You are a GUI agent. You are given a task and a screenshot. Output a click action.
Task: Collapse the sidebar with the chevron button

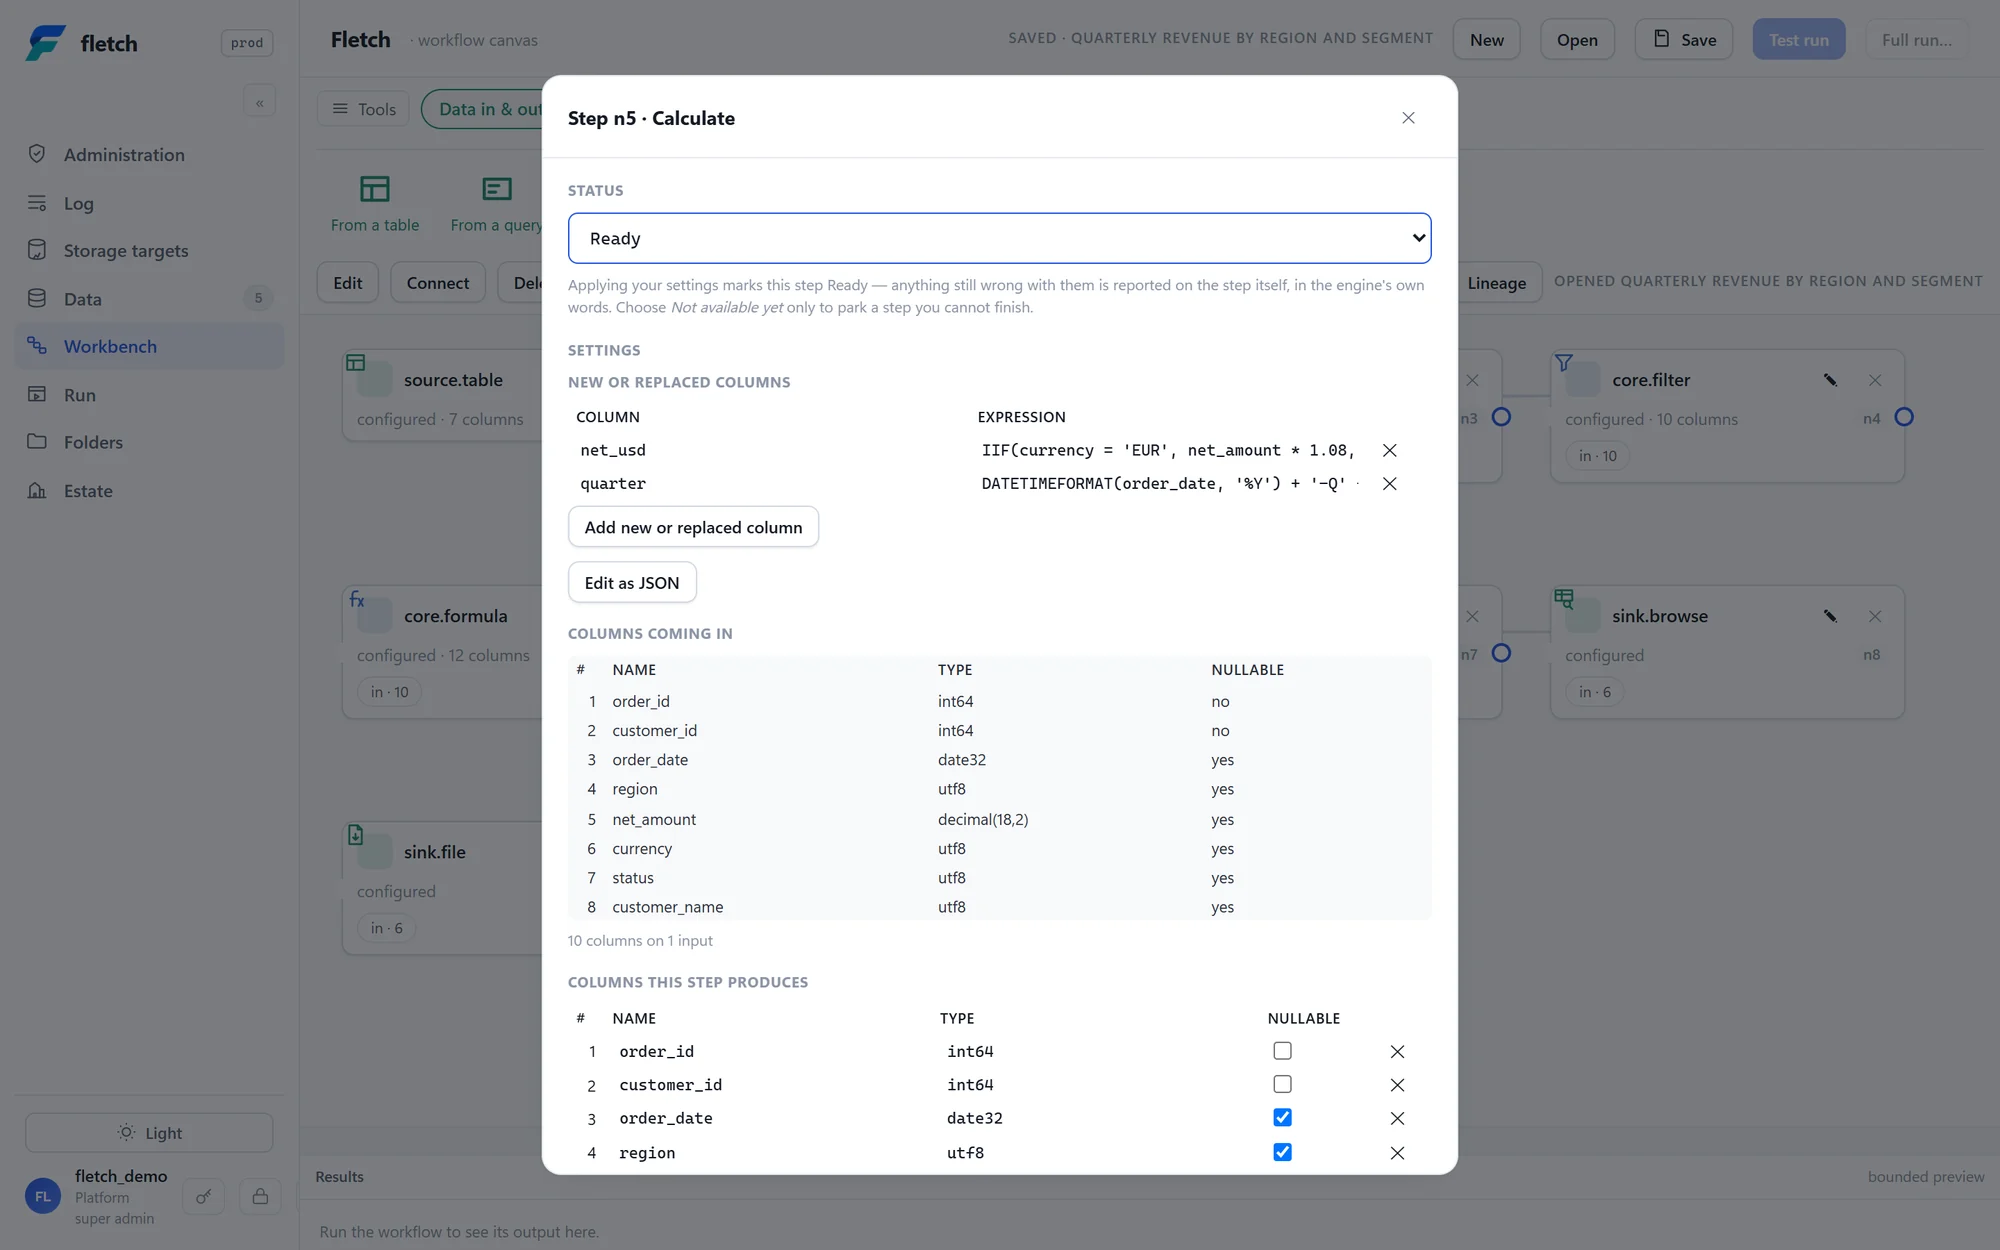[x=260, y=102]
